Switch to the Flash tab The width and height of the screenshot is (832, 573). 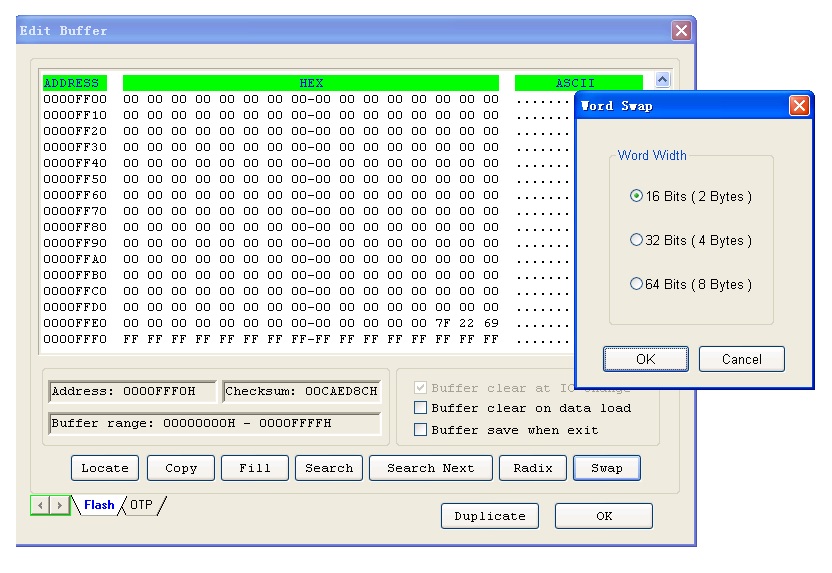(x=98, y=505)
